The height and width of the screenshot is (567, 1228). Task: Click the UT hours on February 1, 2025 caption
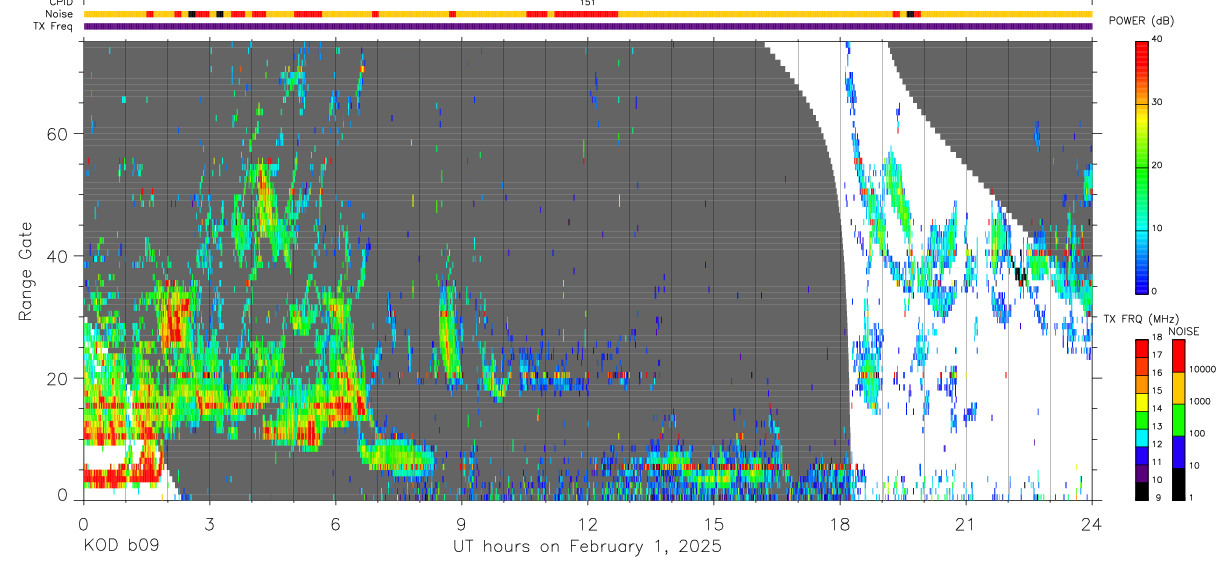[x=588, y=548]
